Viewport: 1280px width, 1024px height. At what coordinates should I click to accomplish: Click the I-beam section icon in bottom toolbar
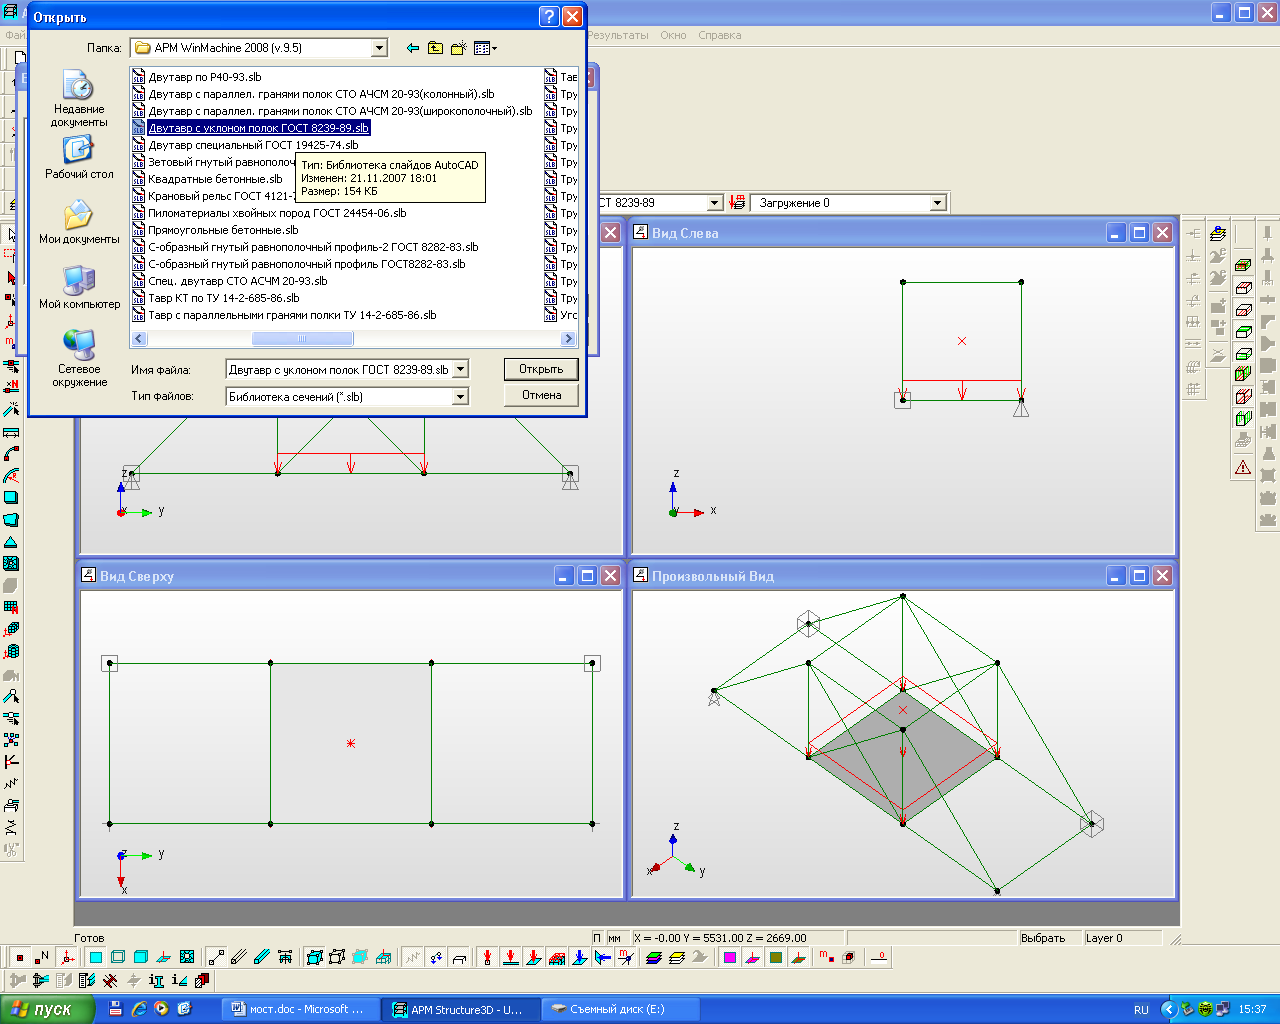coord(156,981)
